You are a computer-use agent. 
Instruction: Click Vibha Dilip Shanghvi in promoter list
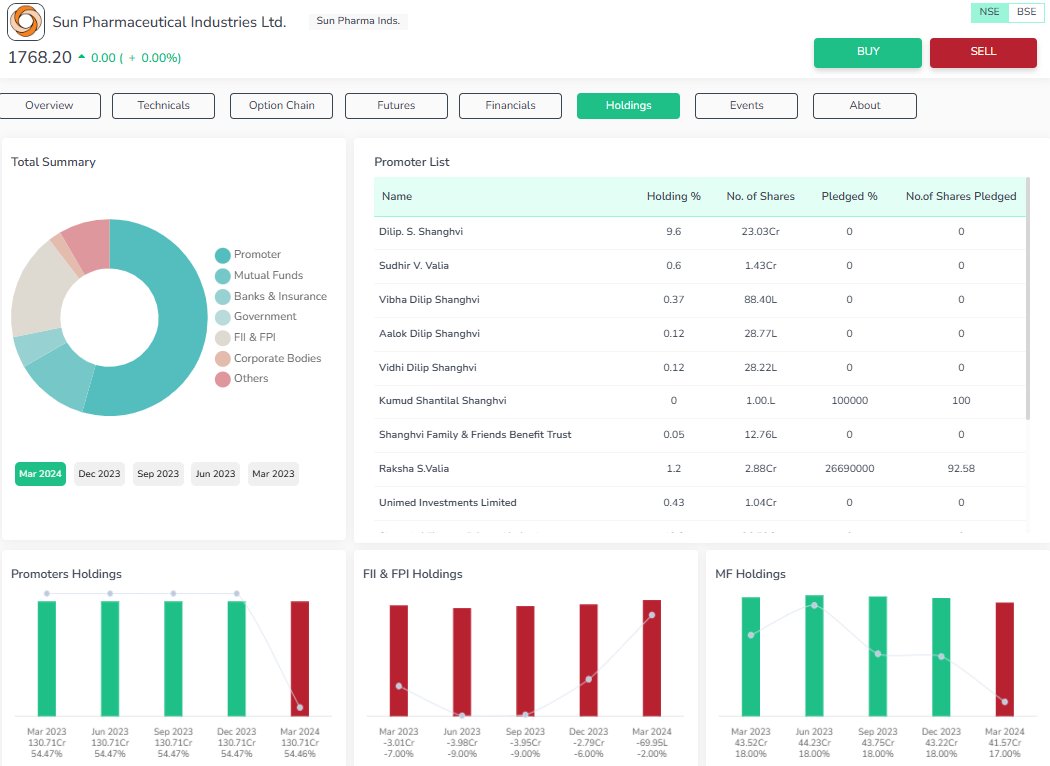(x=429, y=300)
